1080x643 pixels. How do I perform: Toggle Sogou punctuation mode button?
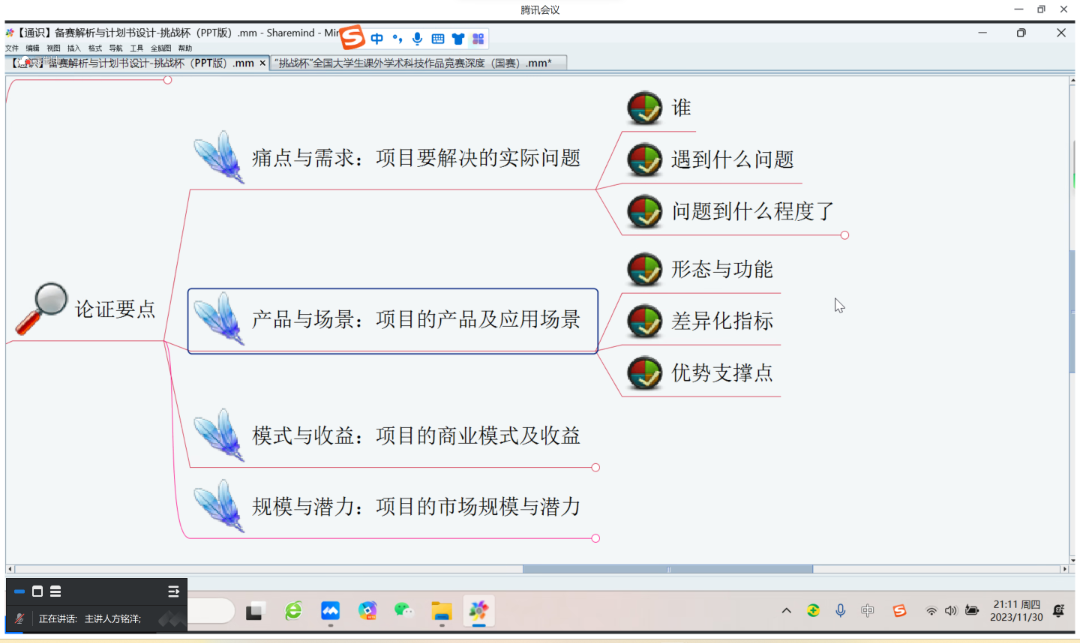click(397, 39)
